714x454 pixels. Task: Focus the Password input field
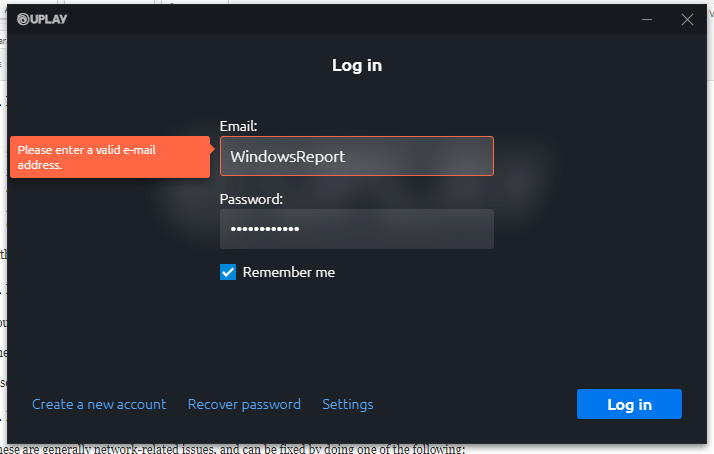(x=357, y=229)
